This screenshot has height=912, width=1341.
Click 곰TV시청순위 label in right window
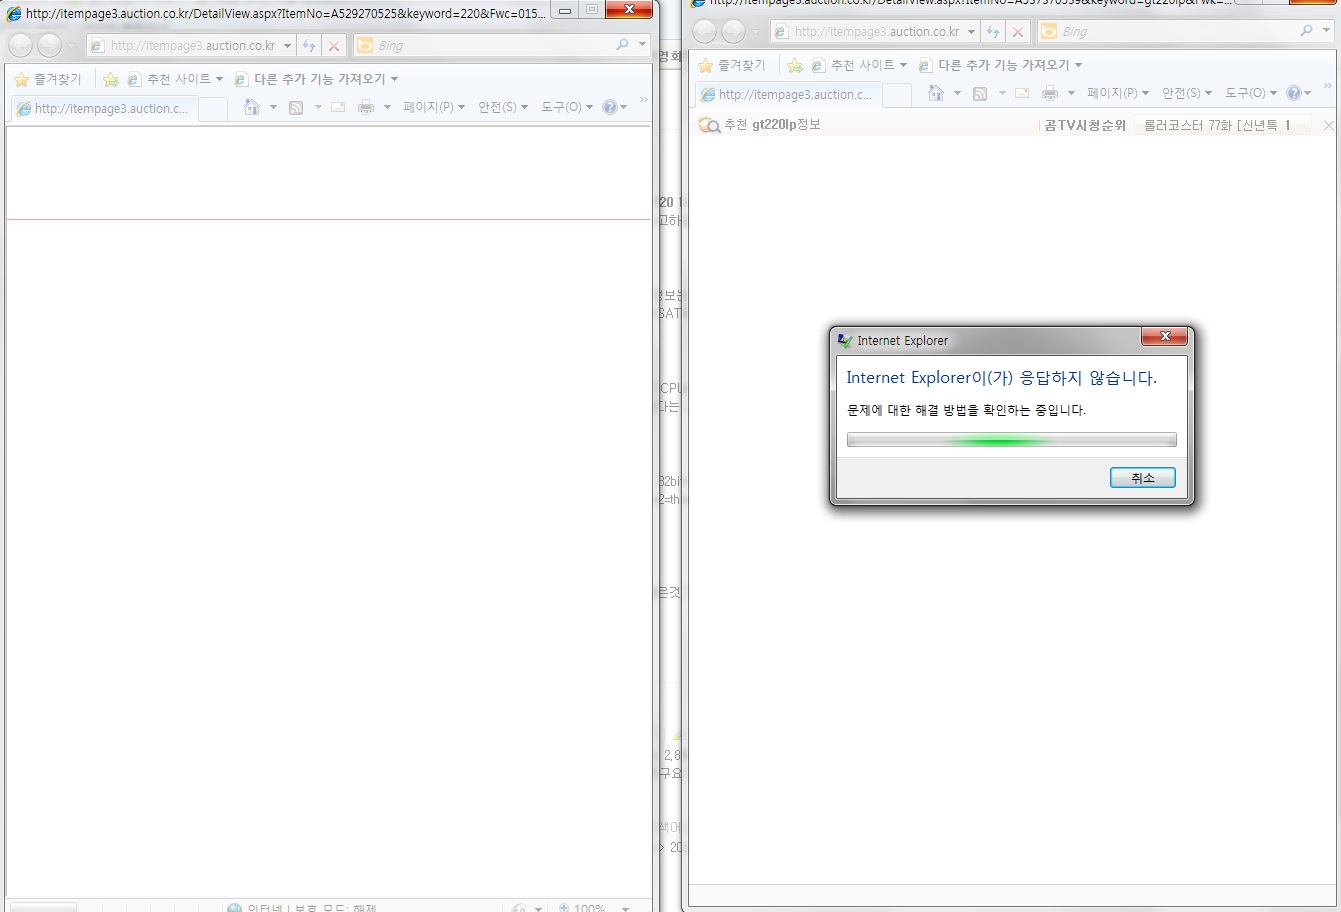pyautogui.click(x=1084, y=125)
